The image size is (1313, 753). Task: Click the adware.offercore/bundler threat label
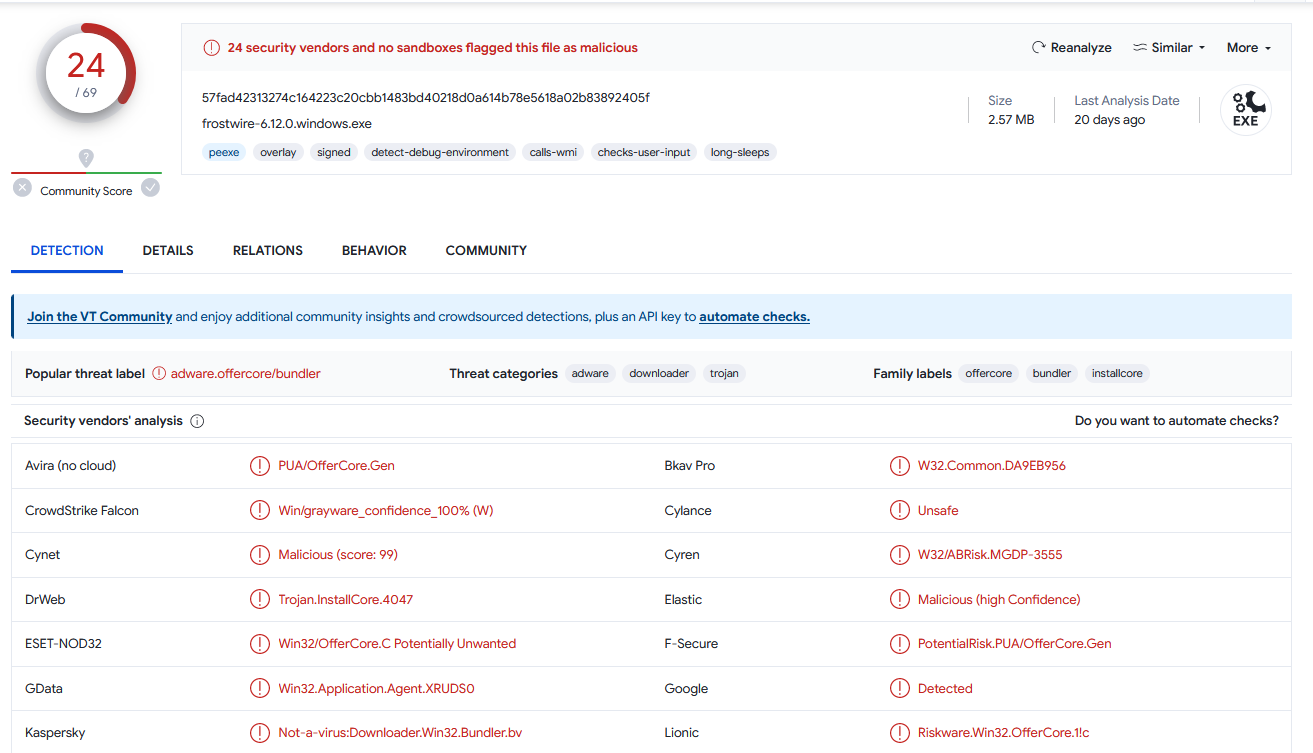(246, 373)
